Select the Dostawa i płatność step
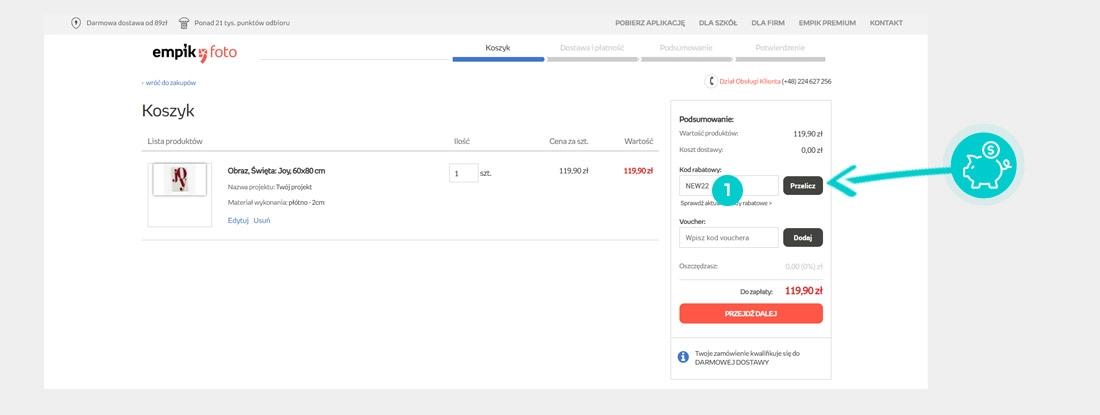This screenshot has width=1100, height=415. click(592, 48)
